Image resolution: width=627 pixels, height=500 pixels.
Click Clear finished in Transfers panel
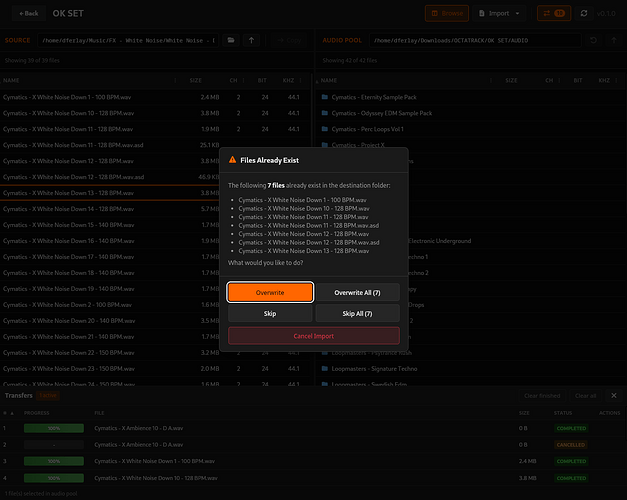point(542,396)
